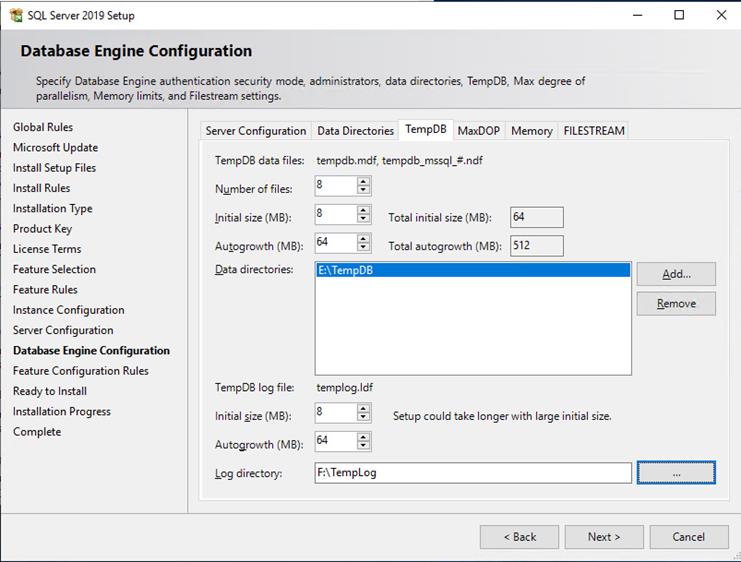
Task: Click the SQL Server setup title bar icon
Action: [x=16, y=15]
